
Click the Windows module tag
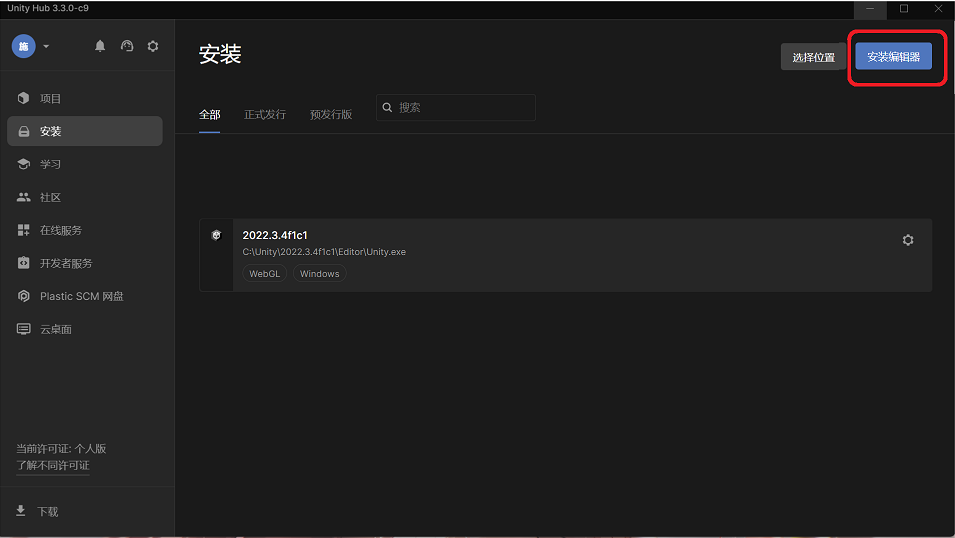coord(320,274)
